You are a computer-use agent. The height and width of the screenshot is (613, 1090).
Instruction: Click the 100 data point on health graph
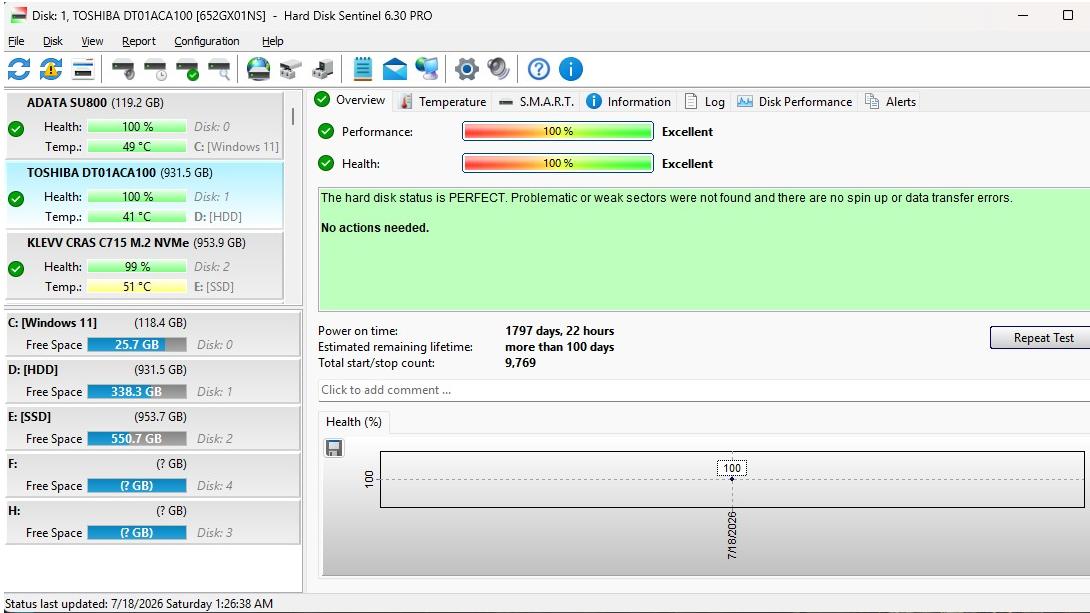[x=732, y=479]
